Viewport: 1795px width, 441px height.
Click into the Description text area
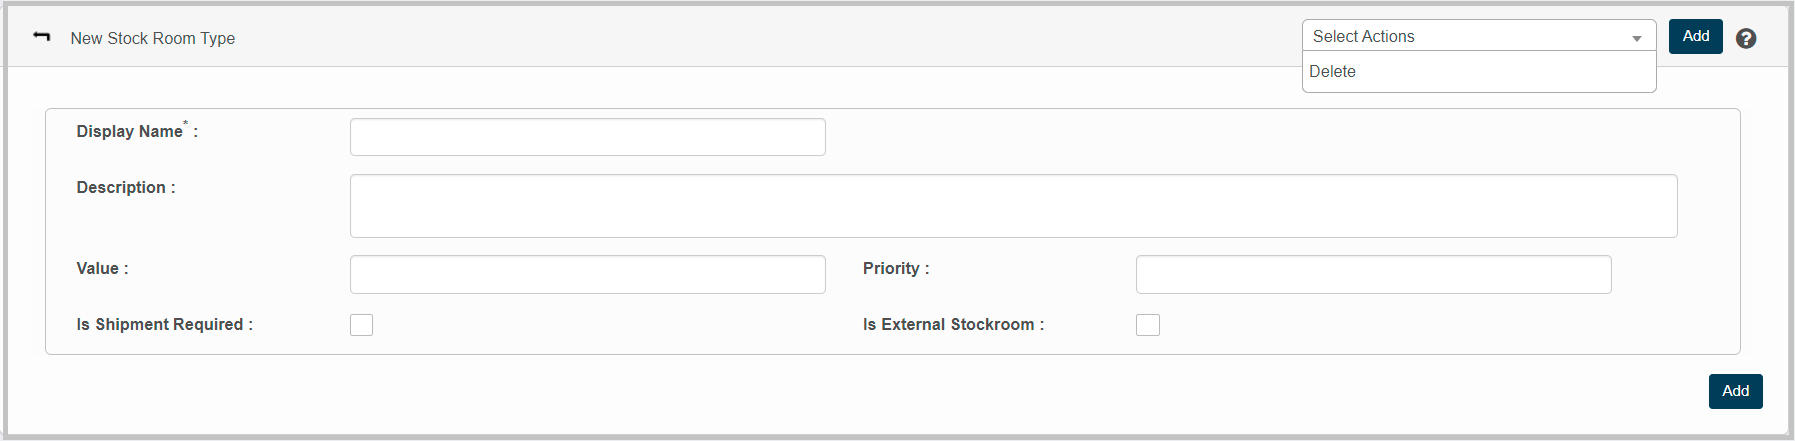tap(1013, 206)
